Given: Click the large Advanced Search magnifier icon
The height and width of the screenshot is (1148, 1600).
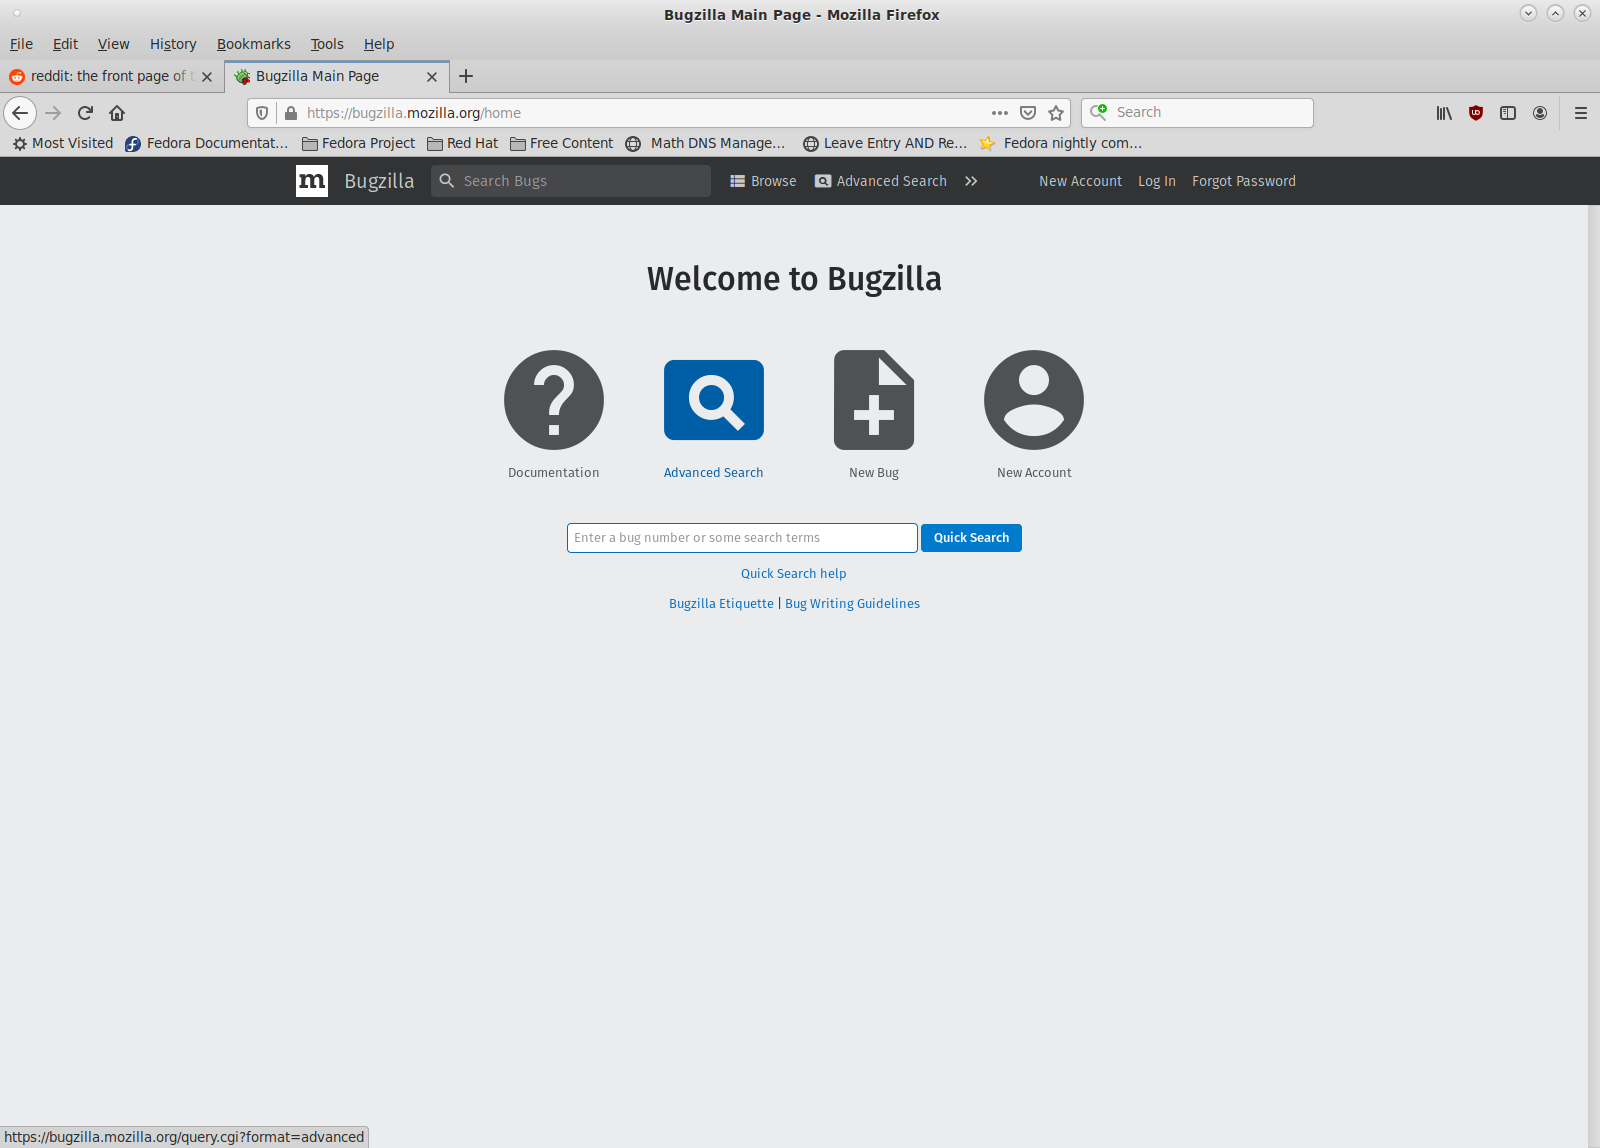Looking at the screenshot, I should click(x=714, y=400).
